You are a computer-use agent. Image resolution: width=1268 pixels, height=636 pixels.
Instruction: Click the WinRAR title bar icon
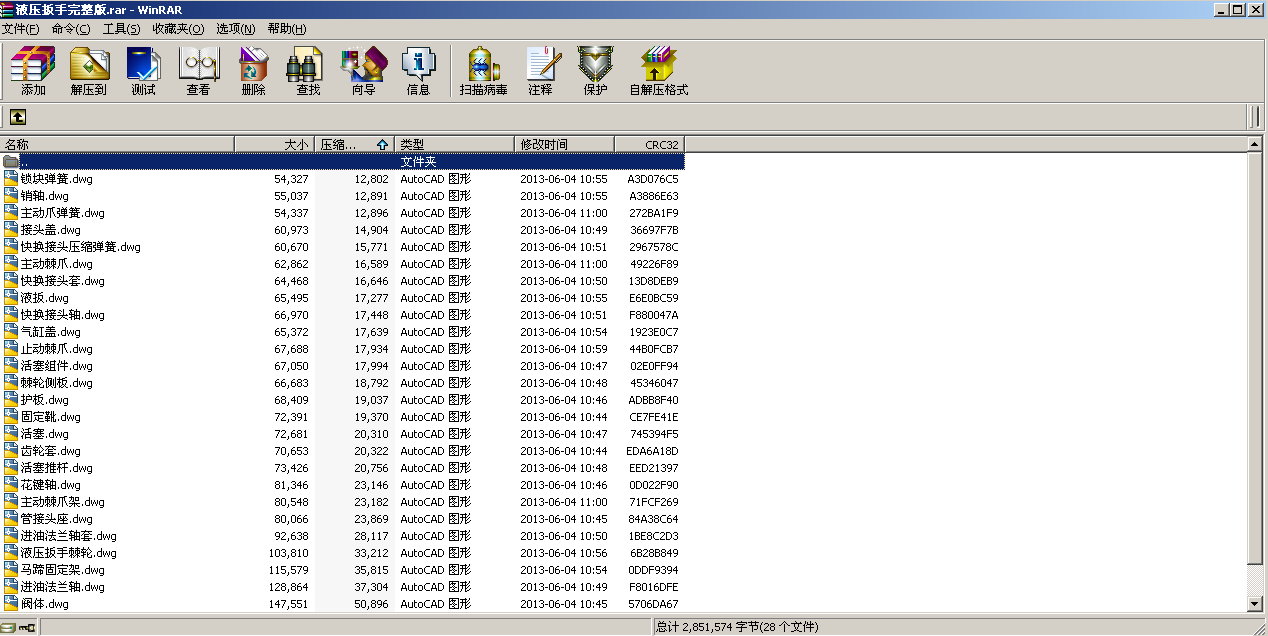(8, 9)
